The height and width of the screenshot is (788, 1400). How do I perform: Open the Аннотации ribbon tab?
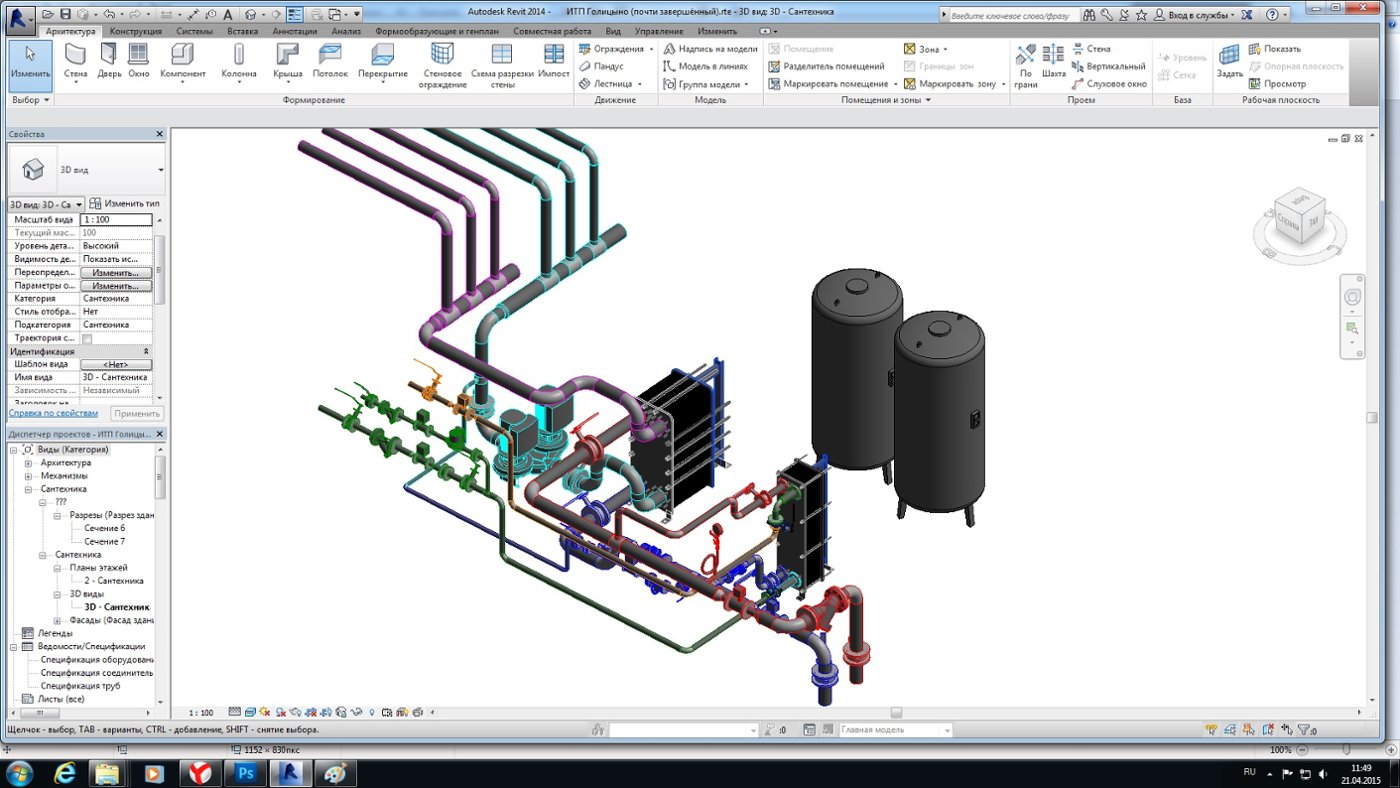pos(295,31)
